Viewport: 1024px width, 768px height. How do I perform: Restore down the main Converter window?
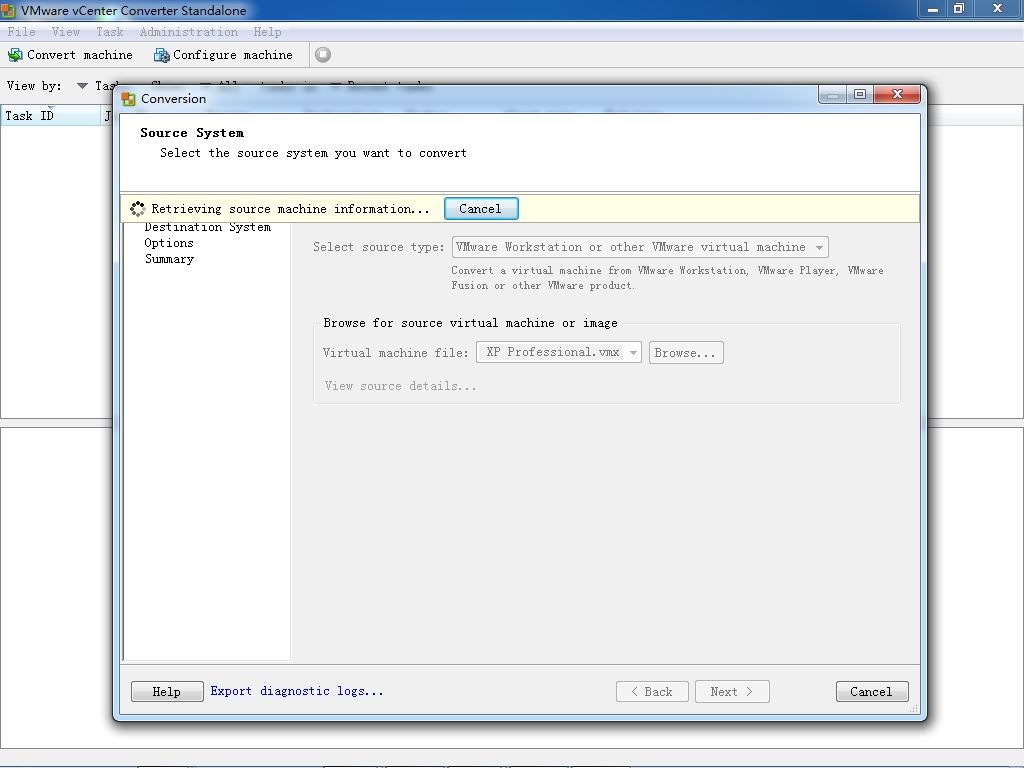959,8
